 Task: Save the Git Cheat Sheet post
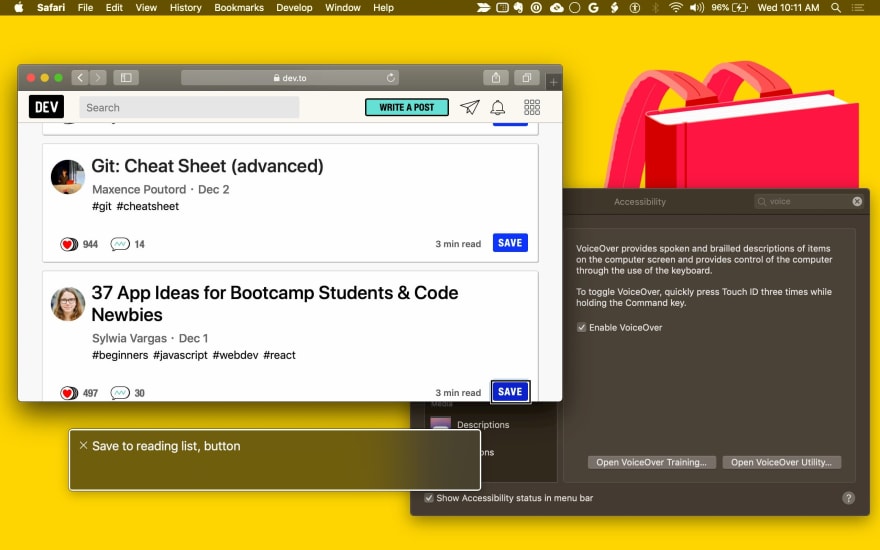point(510,243)
